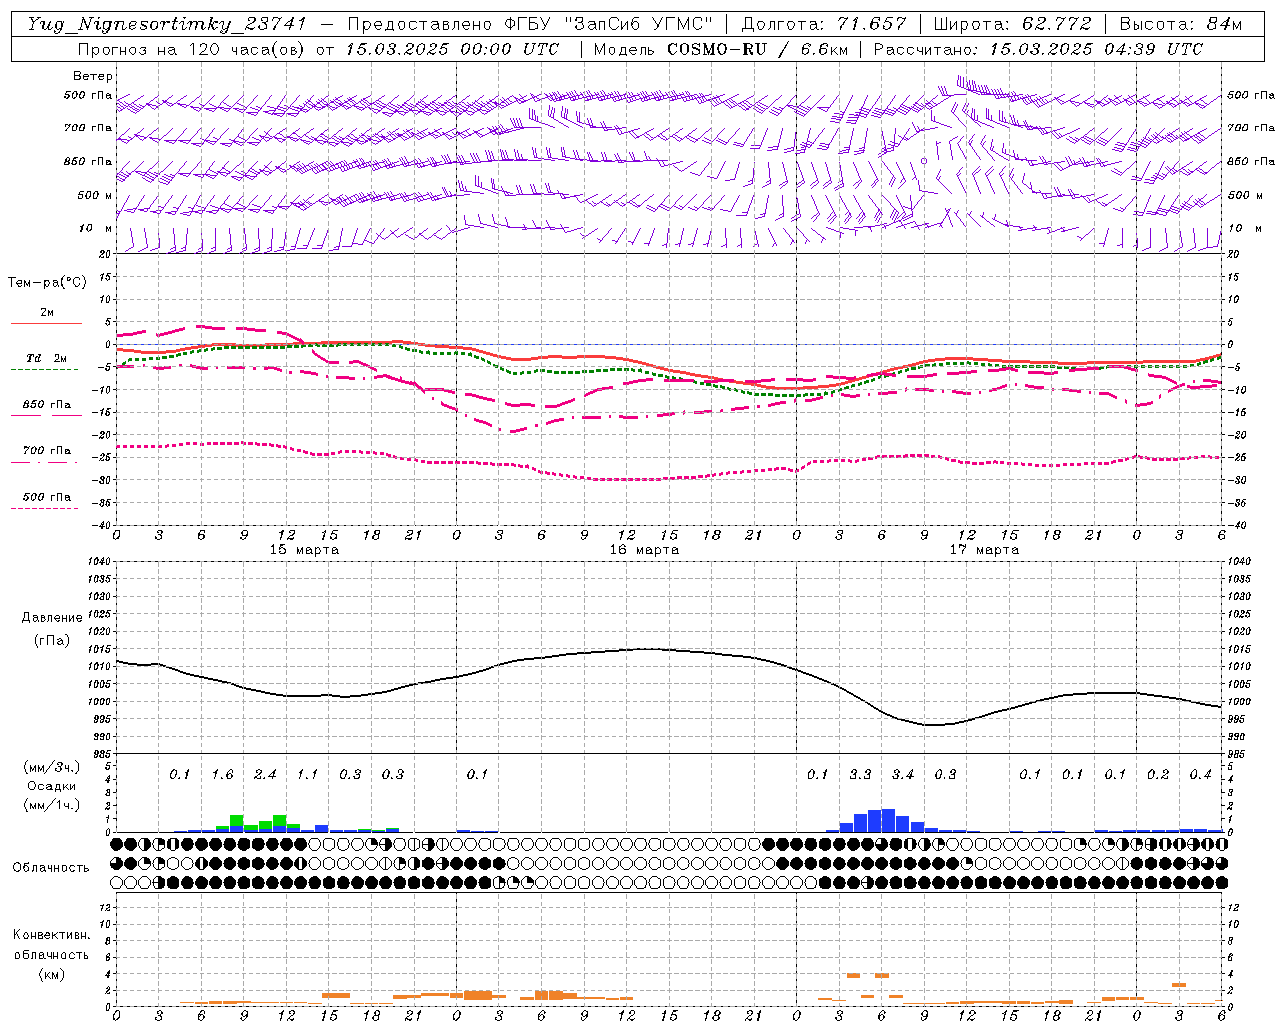This screenshot has height=1024, width=1280.
Task: Click the Облачность cloud cover label
Action: pos(51,868)
